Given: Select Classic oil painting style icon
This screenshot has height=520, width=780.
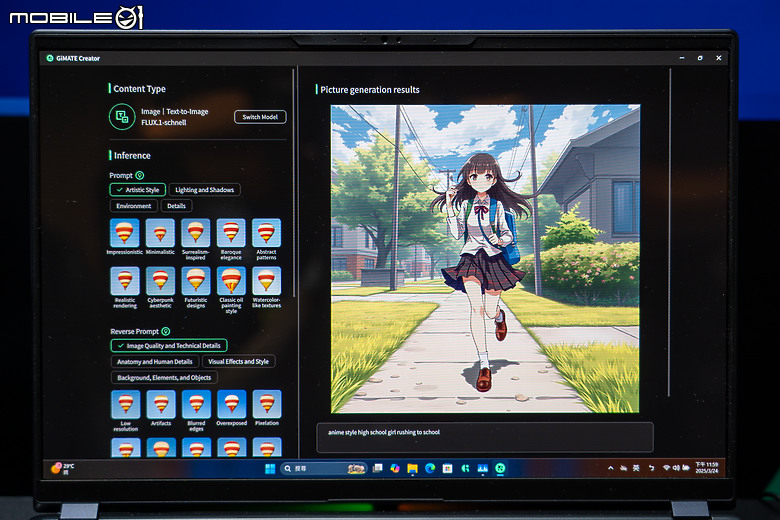Looking at the screenshot, I should [231, 281].
